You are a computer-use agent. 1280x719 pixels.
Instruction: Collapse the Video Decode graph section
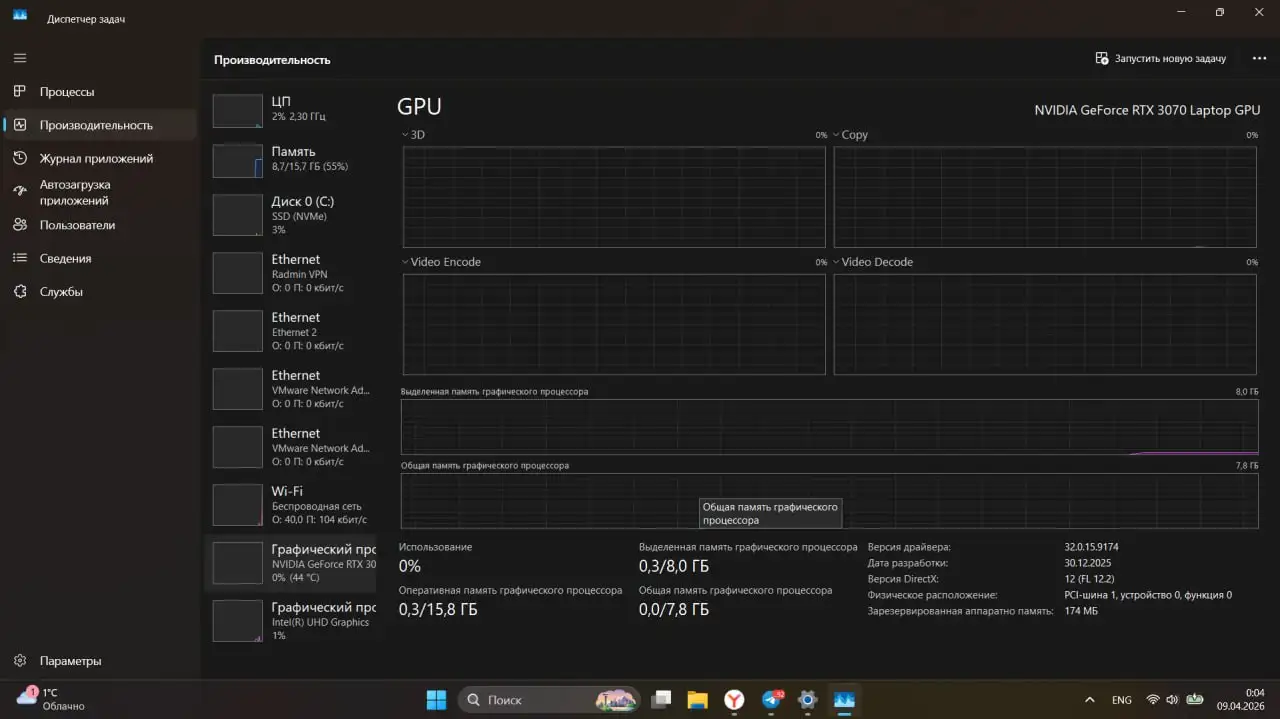[837, 261]
